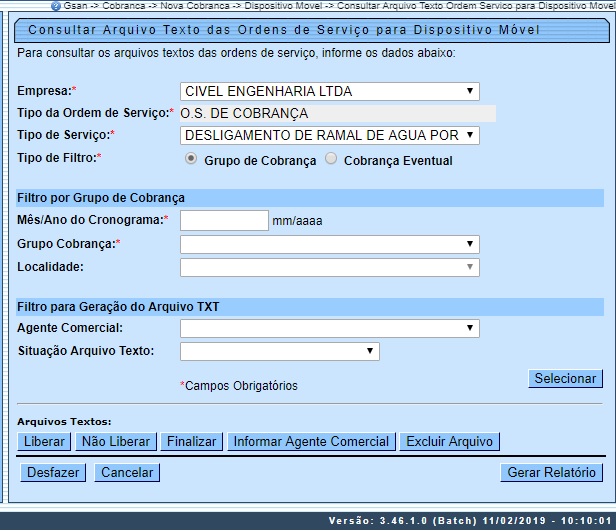Select the Grupo de Cobrança radio option
Image resolution: width=616 pixels, height=531 pixels.
(191, 160)
